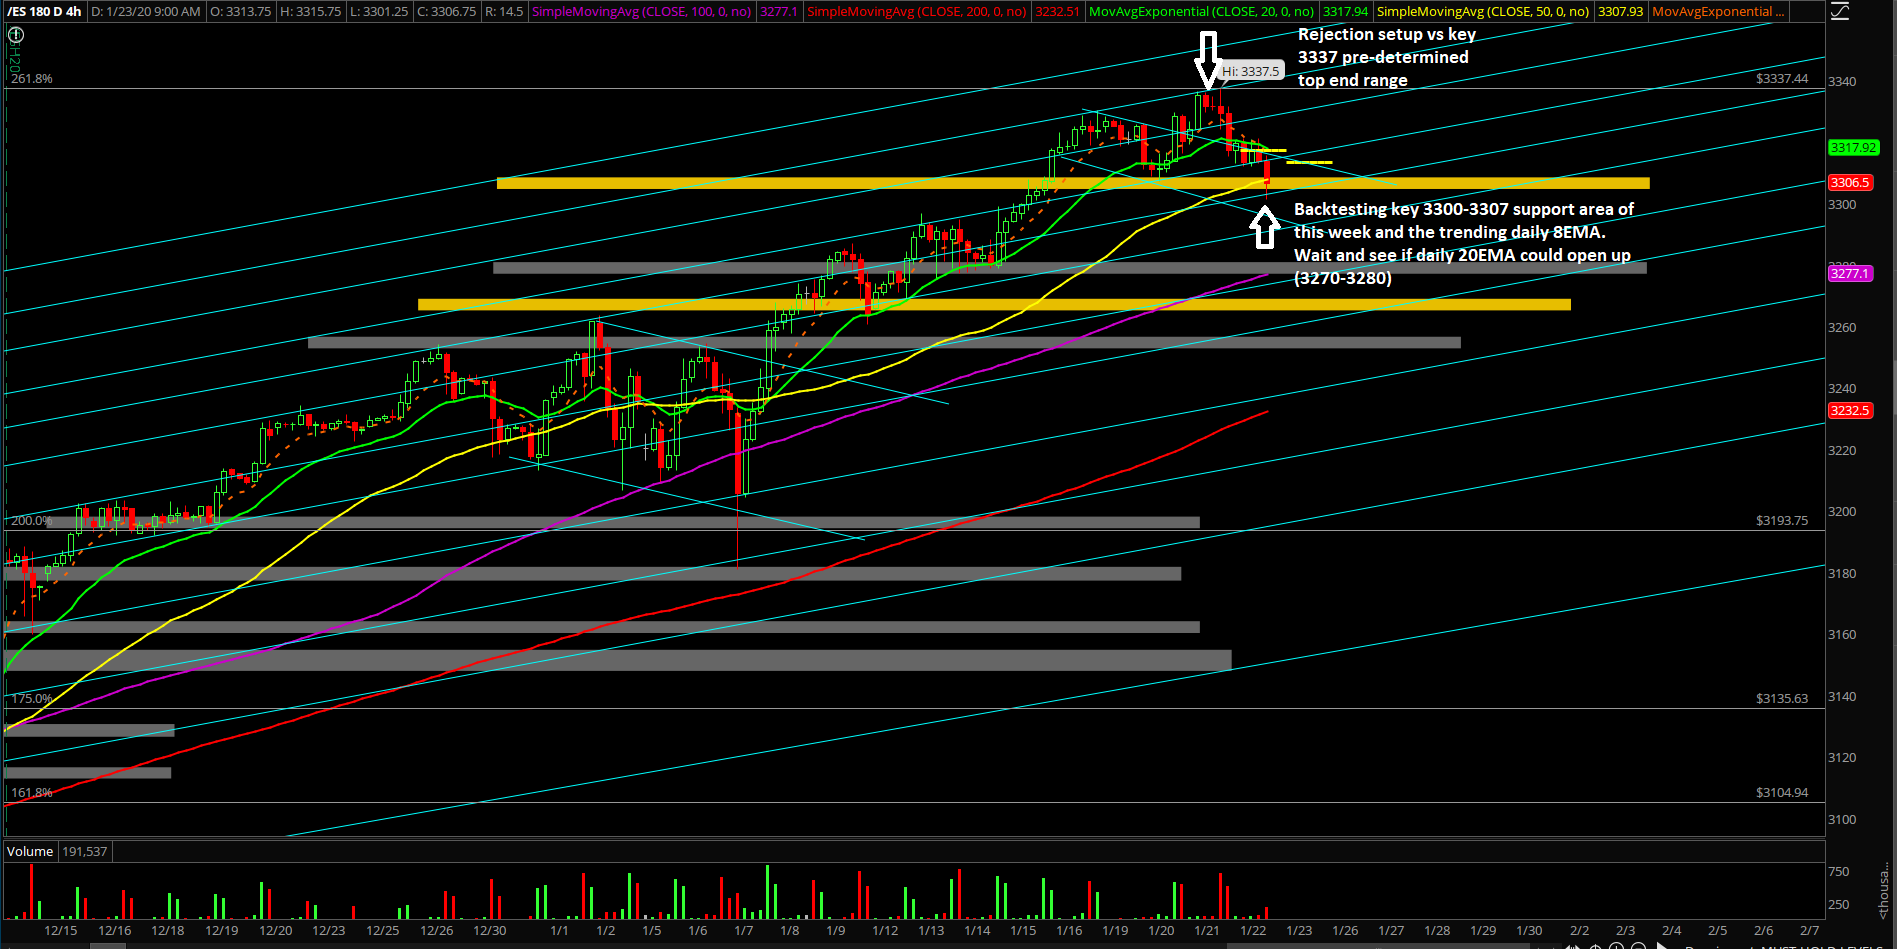The height and width of the screenshot is (949, 1897).
Task: Select the upper yellow support zone rectangle
Action: pyautogui.click(x=1073, y=183)
